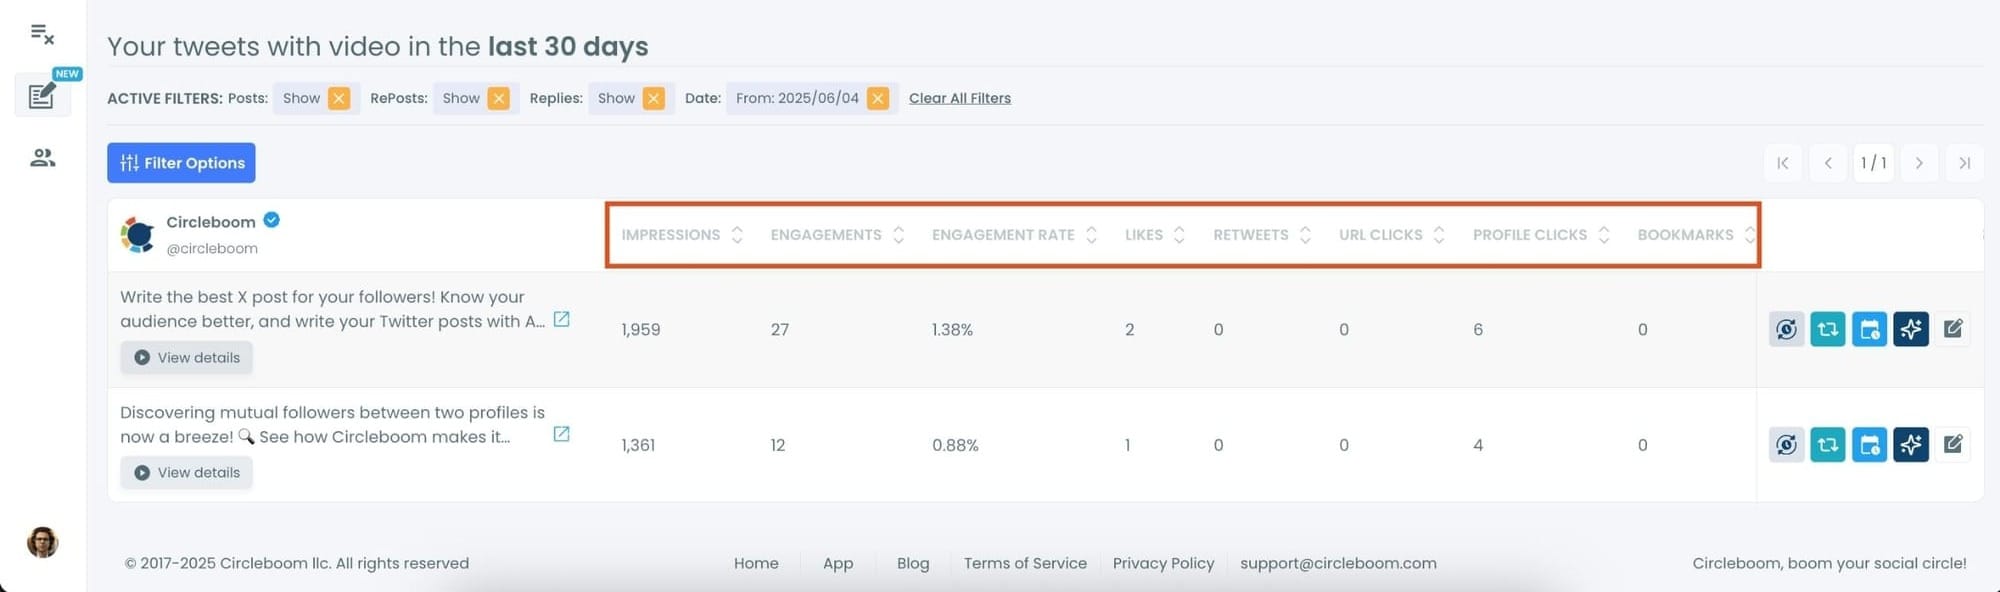Click the 1,361 impressions value
Viewport: 2000px width, 592px height.
coord(638,445)
